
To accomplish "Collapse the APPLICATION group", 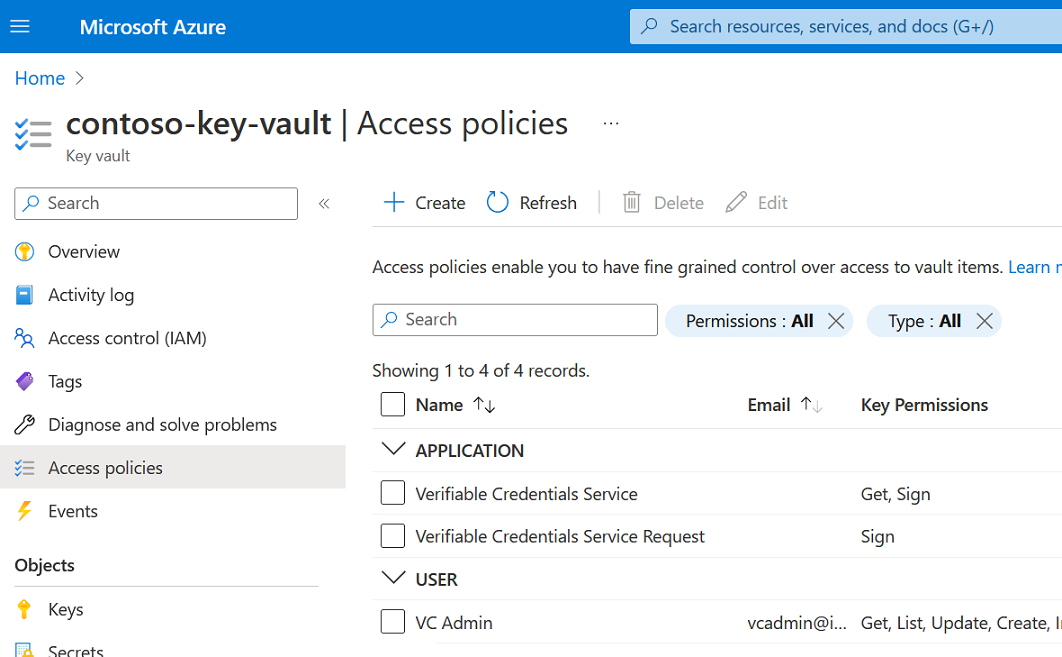I will pyautogui.click(x=394, y=449).
